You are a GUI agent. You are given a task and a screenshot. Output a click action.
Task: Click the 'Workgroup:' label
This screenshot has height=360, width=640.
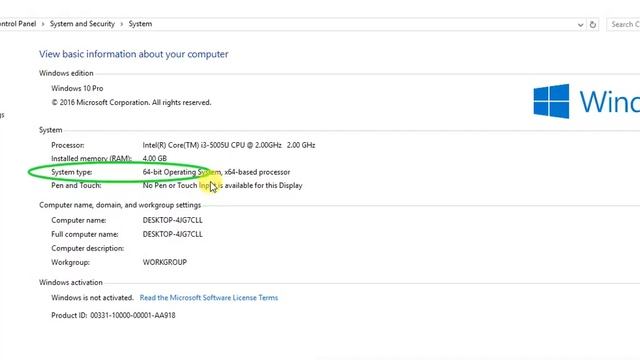click(x=70, y=262)
